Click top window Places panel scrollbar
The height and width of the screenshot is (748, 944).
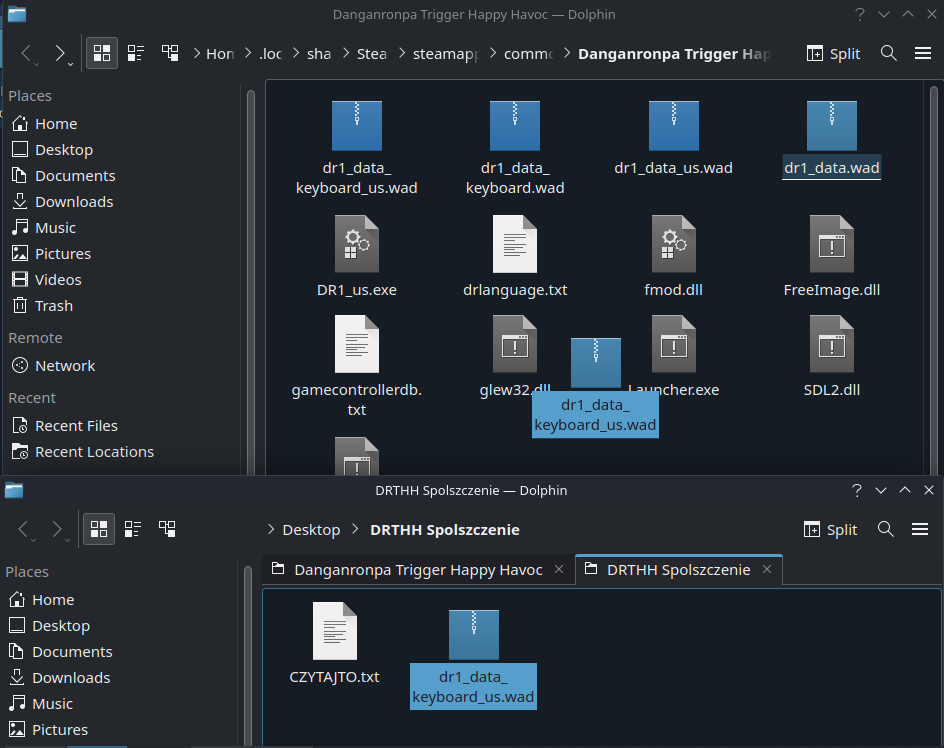[250, 282]
